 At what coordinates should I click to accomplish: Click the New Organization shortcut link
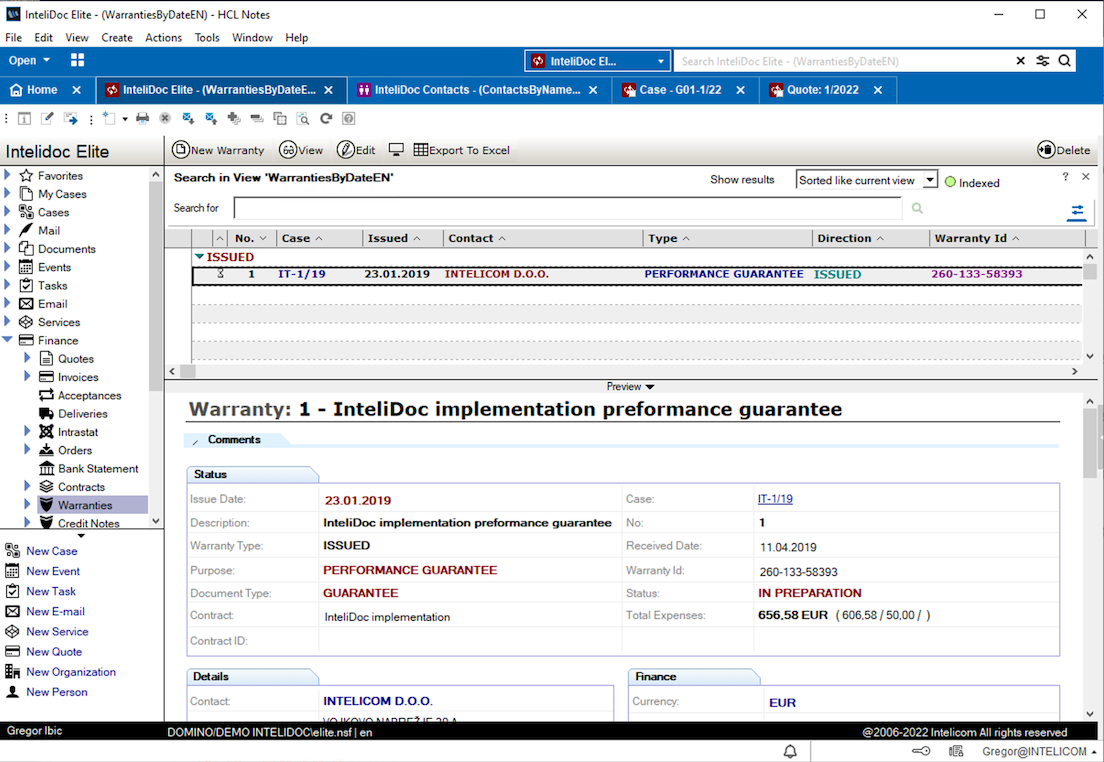click(71, 672)
